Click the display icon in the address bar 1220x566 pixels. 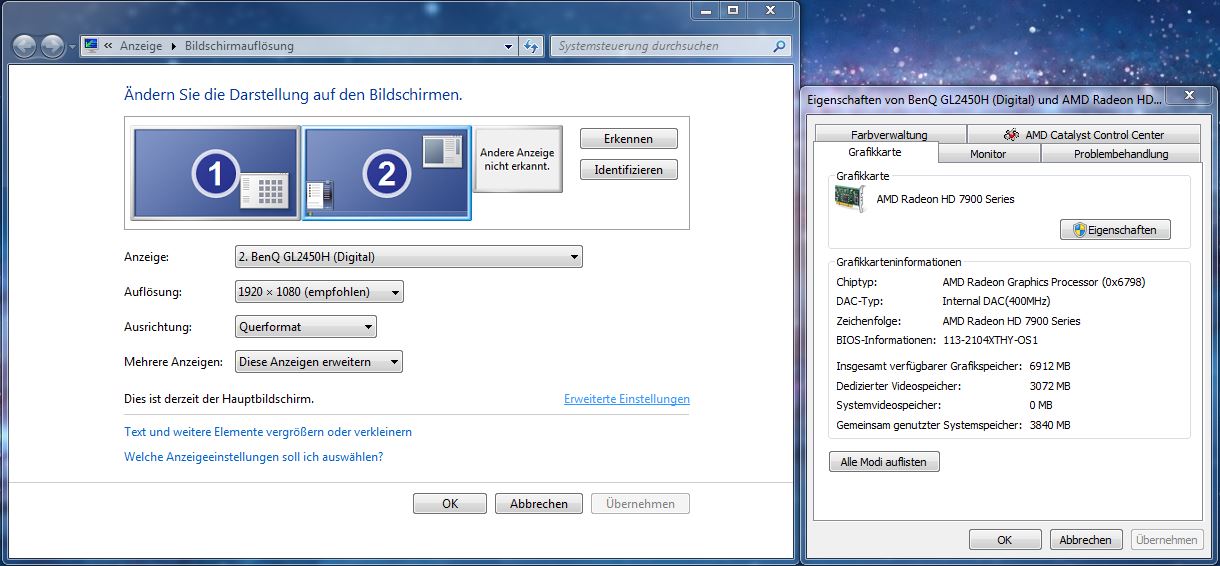[92, 45]
